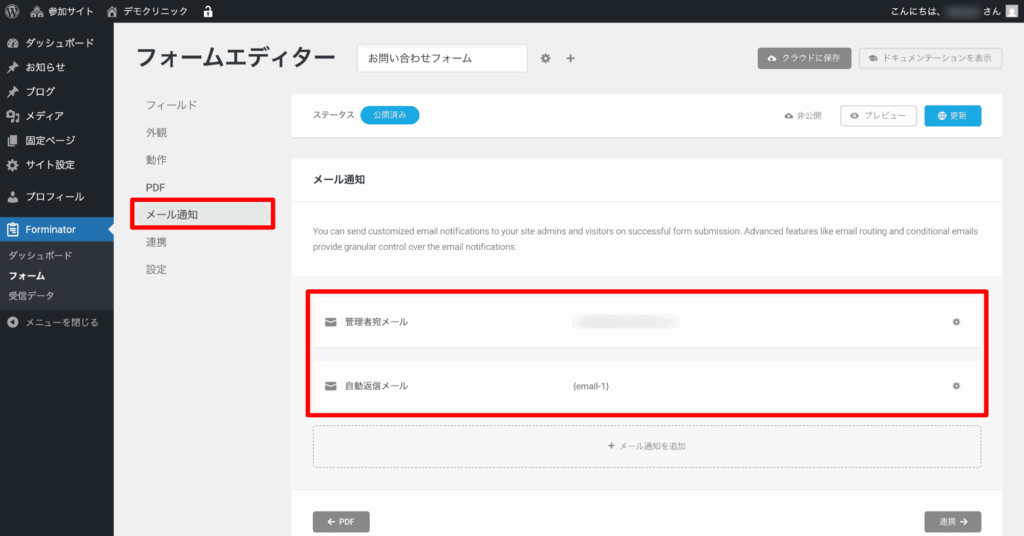Screen dimensions: 1024x536
Task: Click クラウドに保存 button
Action: (804, 59)
